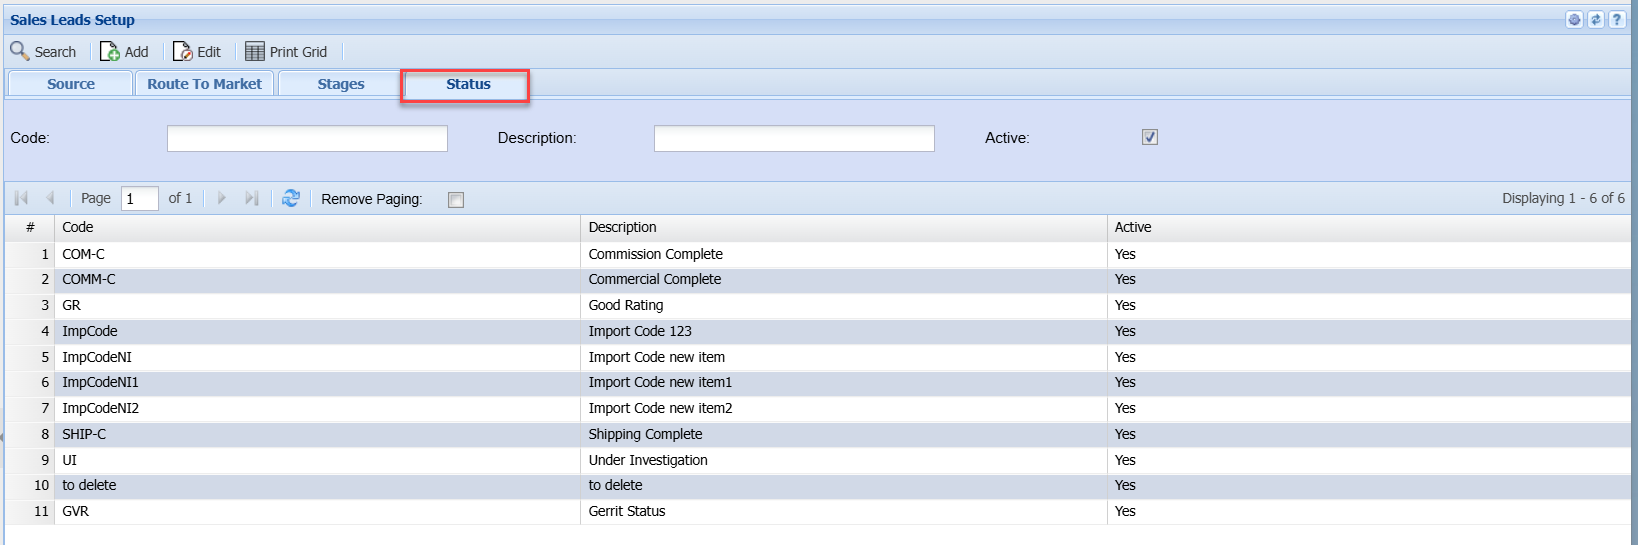Click into the Code filter field
The image size is (1638, 545).
tap(307, 139)
